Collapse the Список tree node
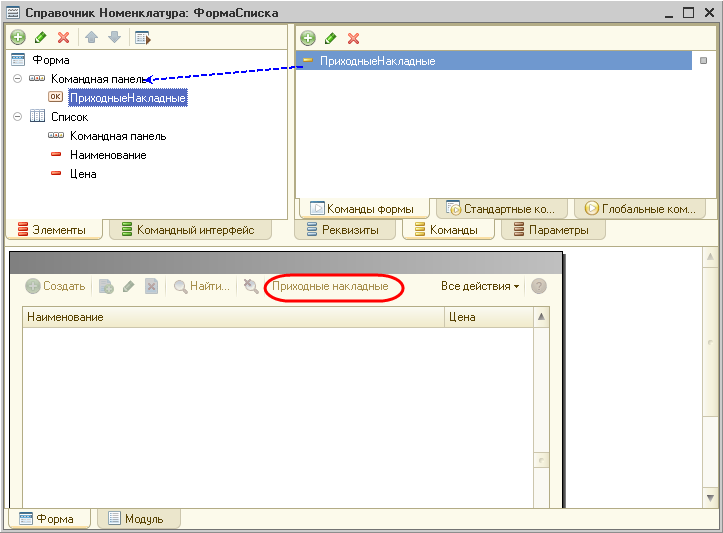 click(18, 117)
